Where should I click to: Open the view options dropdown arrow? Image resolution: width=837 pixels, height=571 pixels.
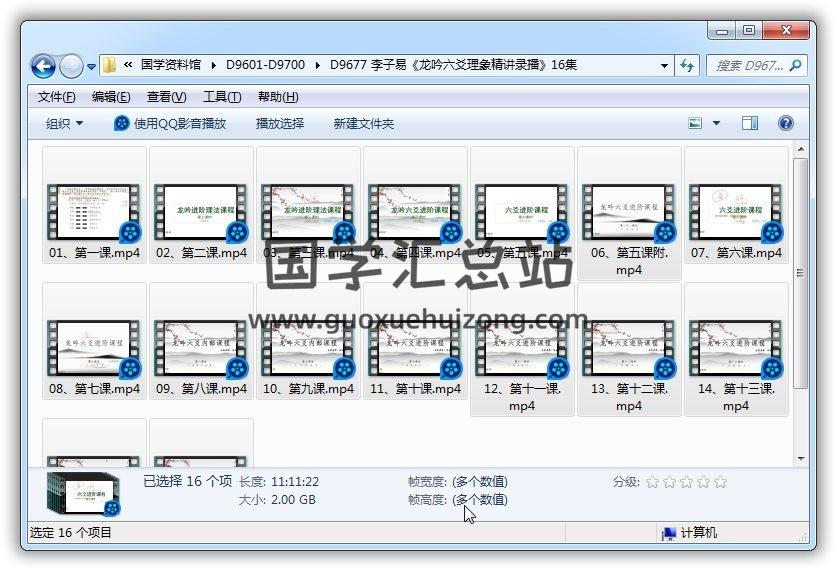(716, 123)
